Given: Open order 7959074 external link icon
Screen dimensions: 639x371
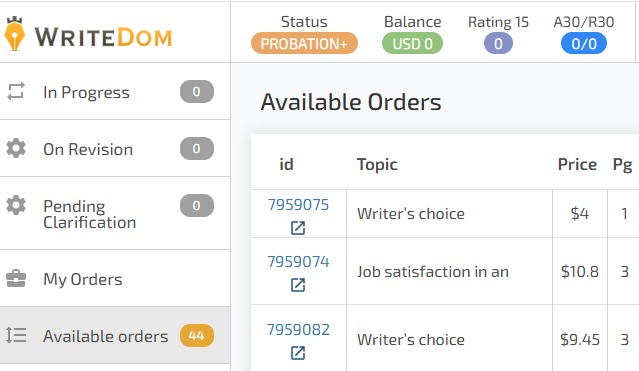Looking at the screenshot, I should (298, 285).
